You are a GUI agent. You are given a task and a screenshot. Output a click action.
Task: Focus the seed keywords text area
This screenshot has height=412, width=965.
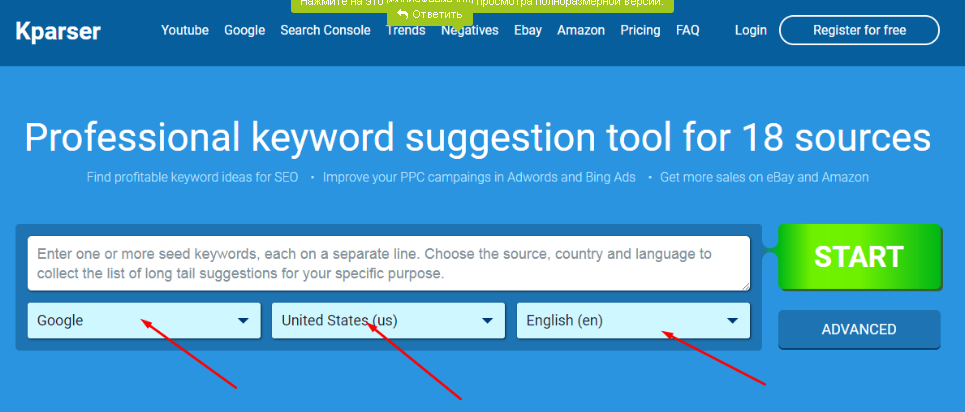click(x=388, y=264)
